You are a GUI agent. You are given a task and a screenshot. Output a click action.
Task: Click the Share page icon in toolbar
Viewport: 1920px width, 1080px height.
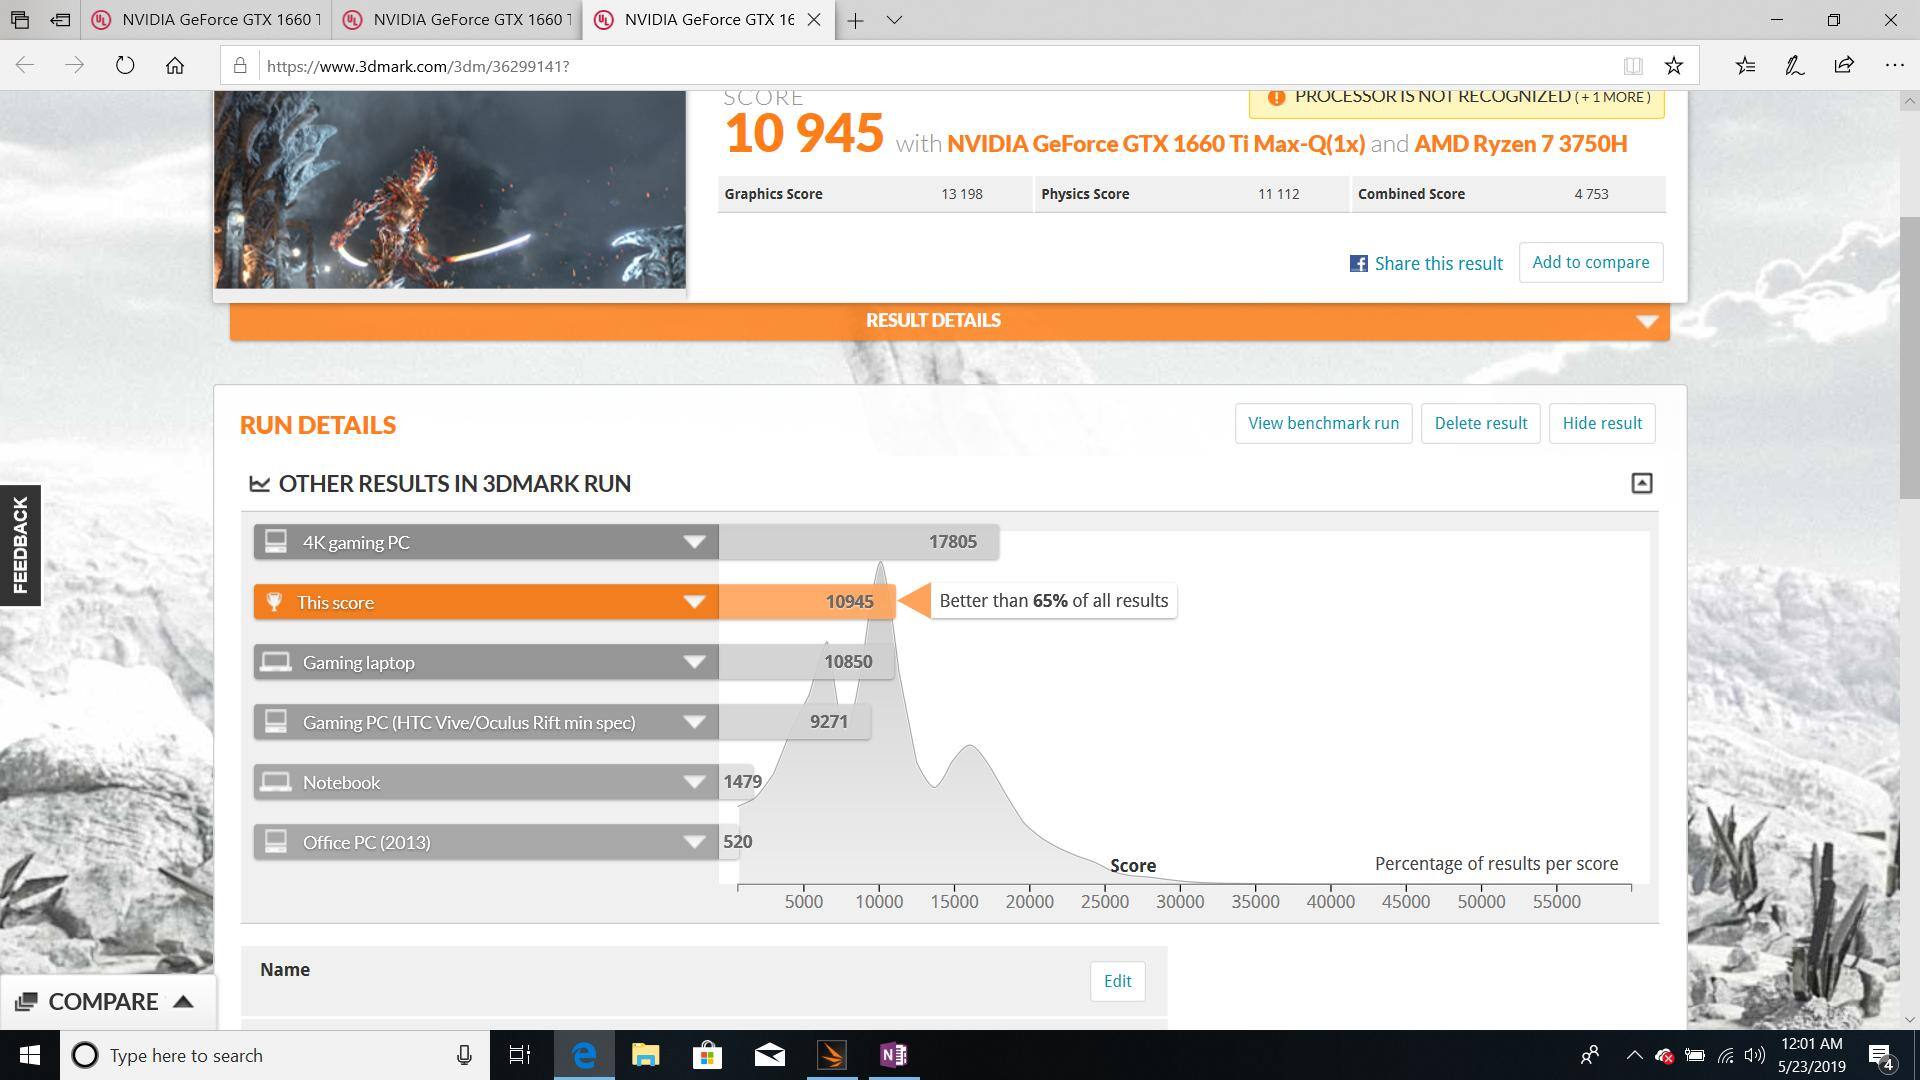point(1844,66)
